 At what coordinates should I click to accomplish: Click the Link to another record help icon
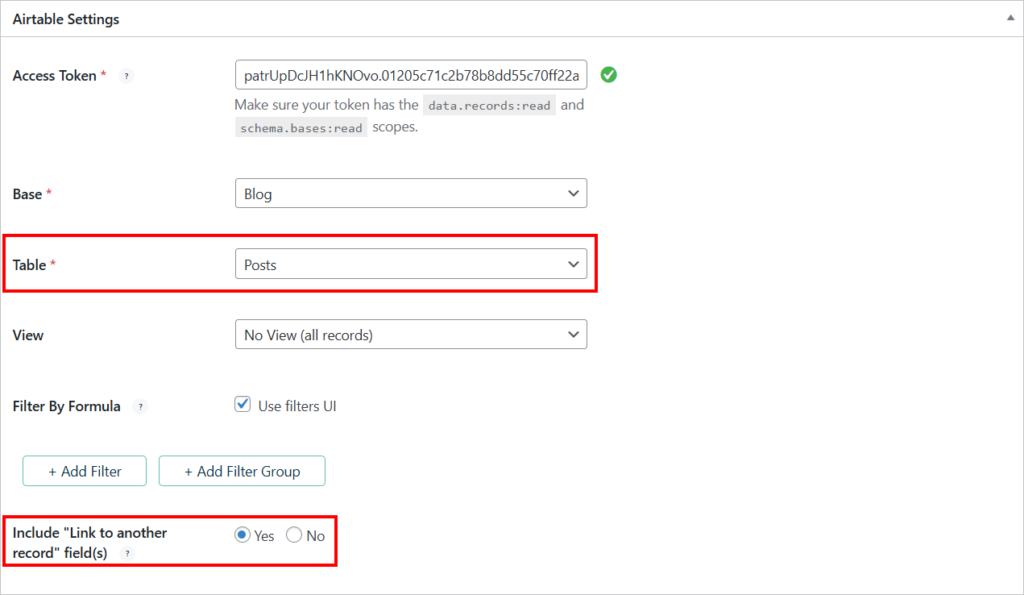click(x=127, y=553)
